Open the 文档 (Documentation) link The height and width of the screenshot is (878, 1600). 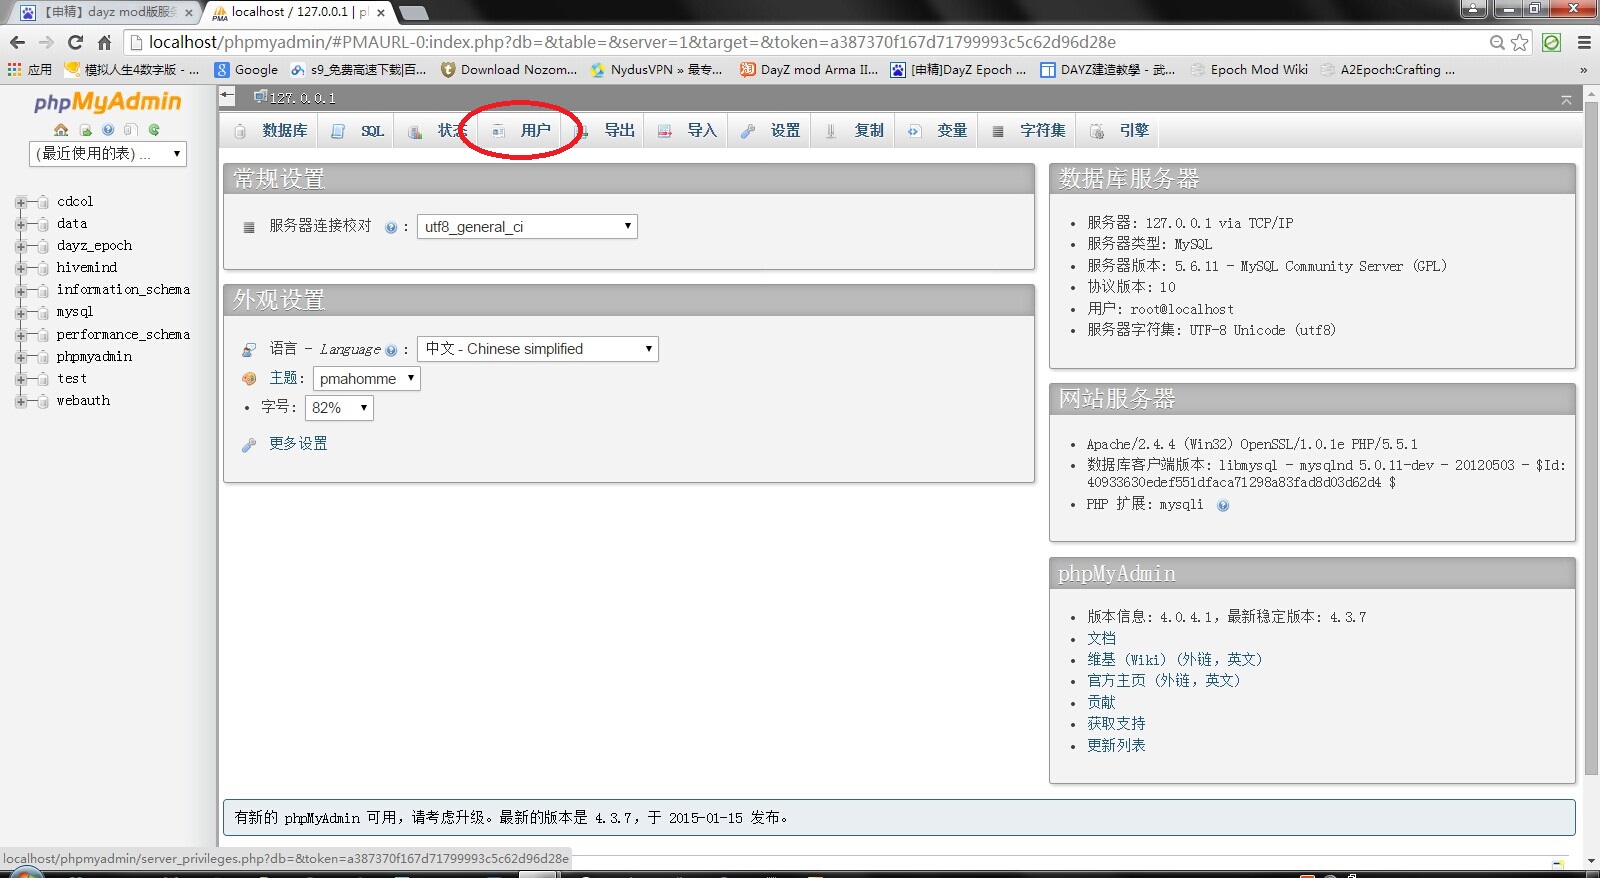click(x=1101, y=639)
